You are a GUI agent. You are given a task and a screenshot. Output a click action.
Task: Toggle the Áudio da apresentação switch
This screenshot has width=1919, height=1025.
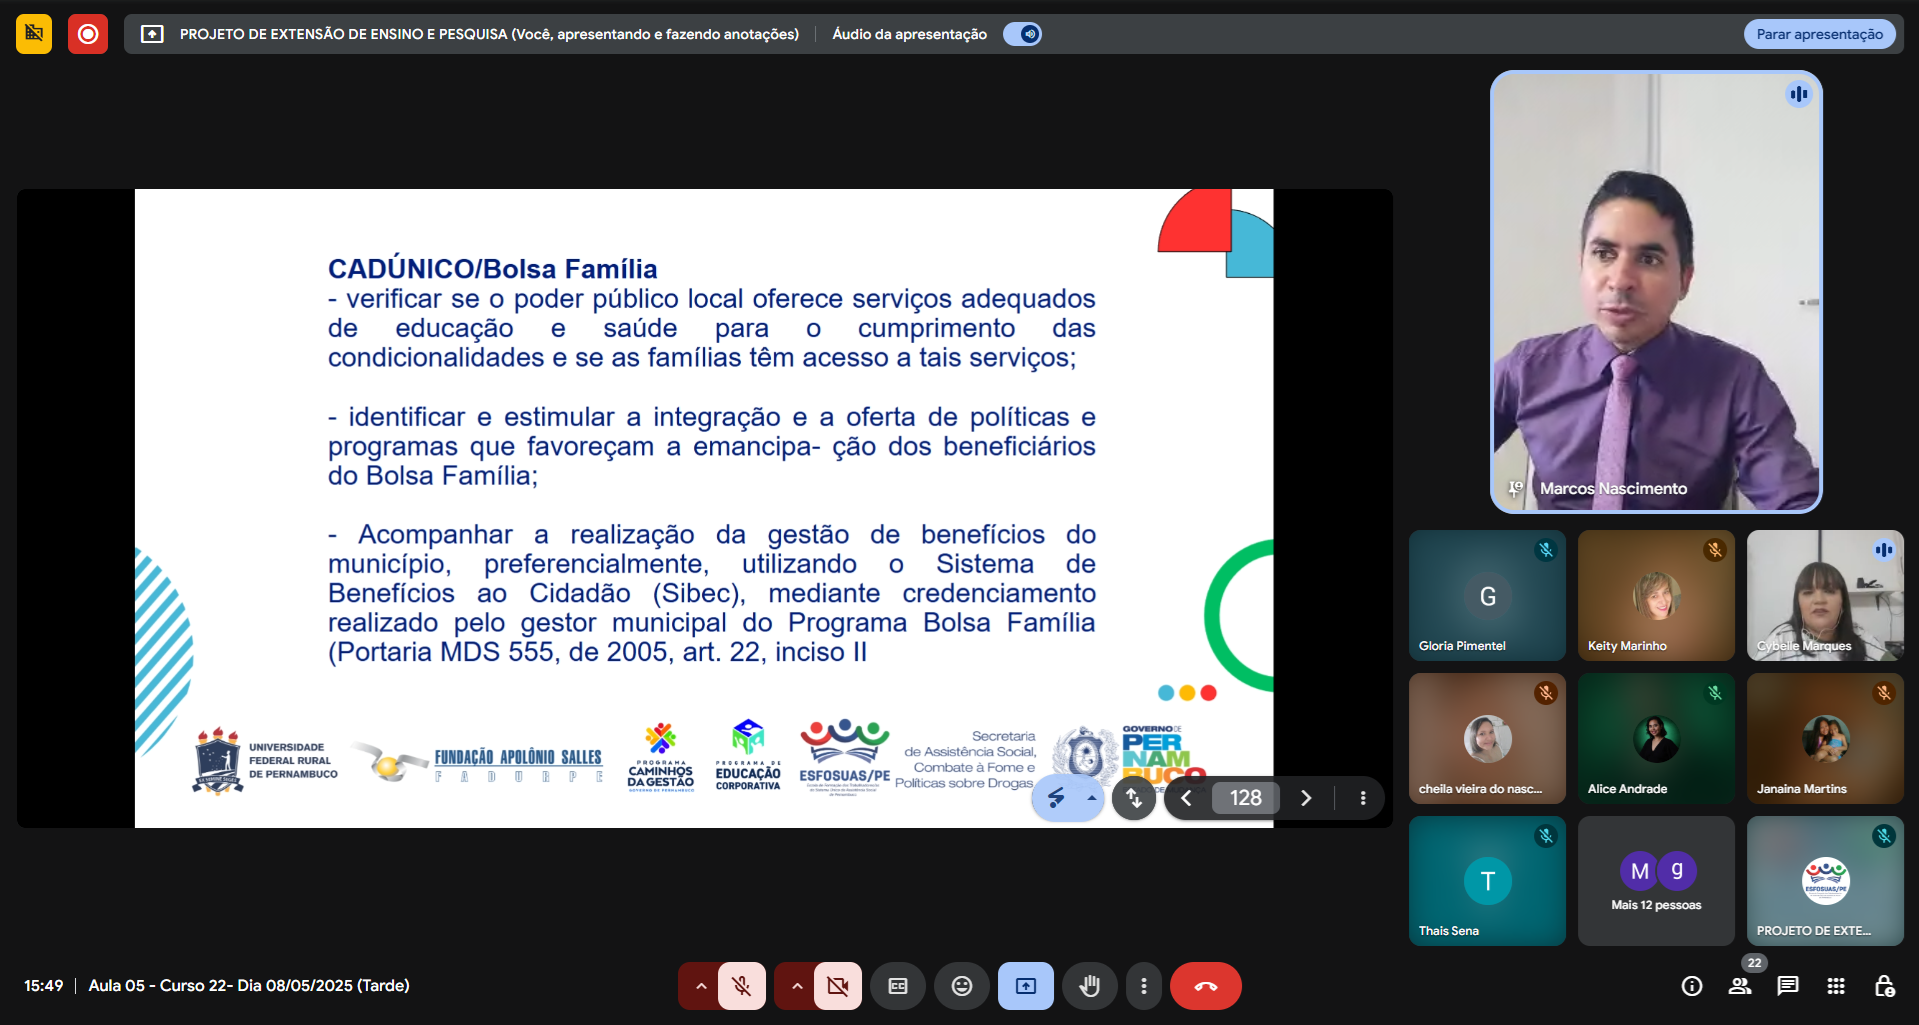tap(1022, 34)
